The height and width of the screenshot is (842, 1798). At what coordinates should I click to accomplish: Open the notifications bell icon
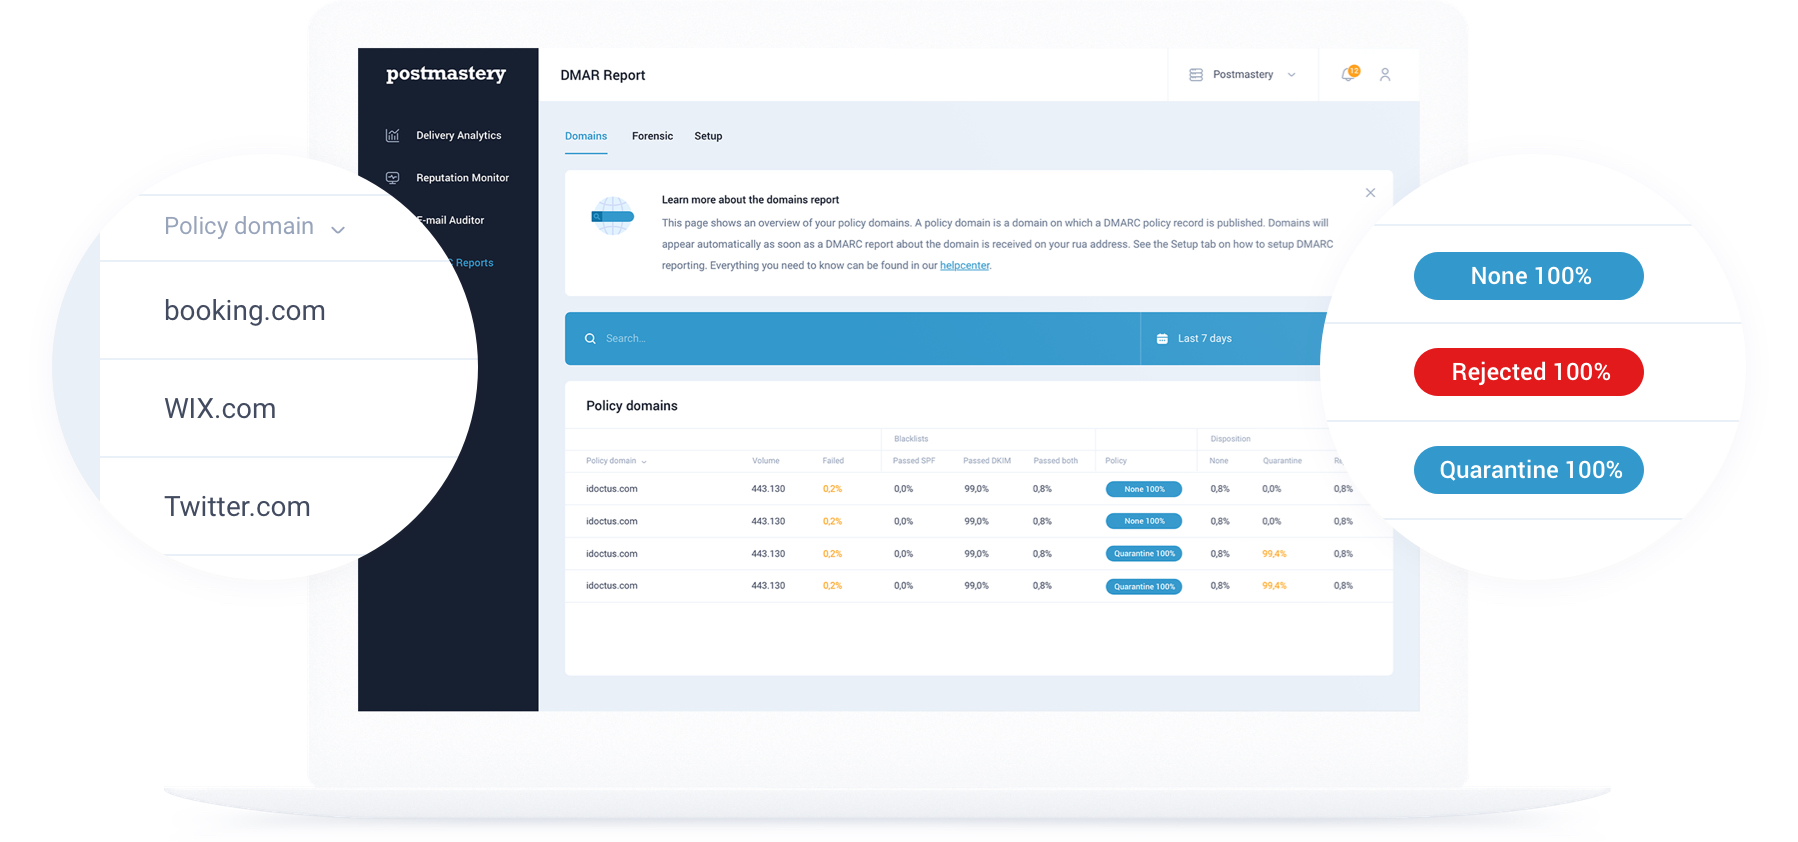(x=1348, y=75)
